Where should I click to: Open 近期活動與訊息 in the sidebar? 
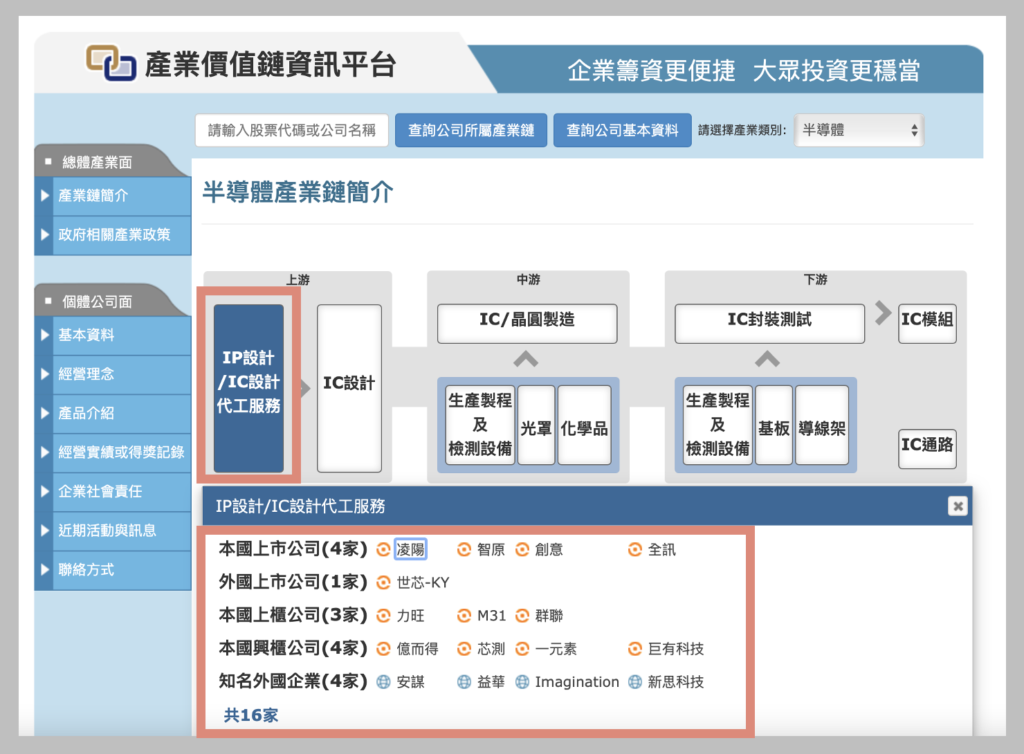click(113, 531)
